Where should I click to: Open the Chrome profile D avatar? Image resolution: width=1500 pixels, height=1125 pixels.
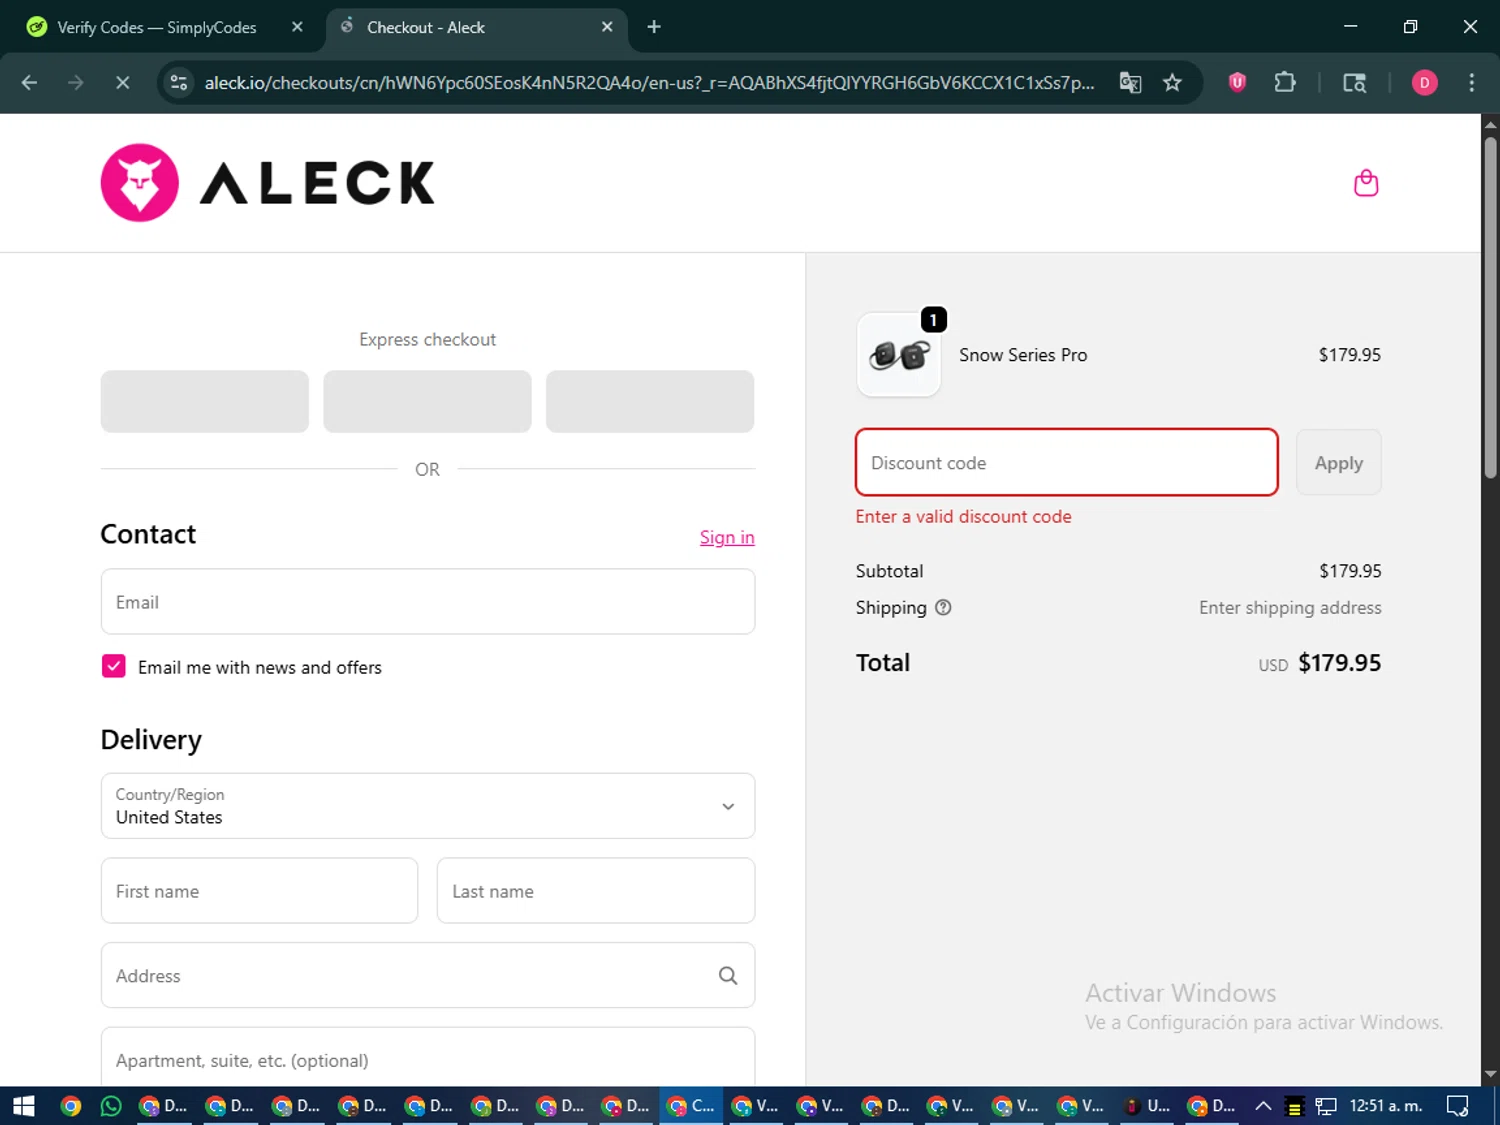click(x=1424, y=83)
